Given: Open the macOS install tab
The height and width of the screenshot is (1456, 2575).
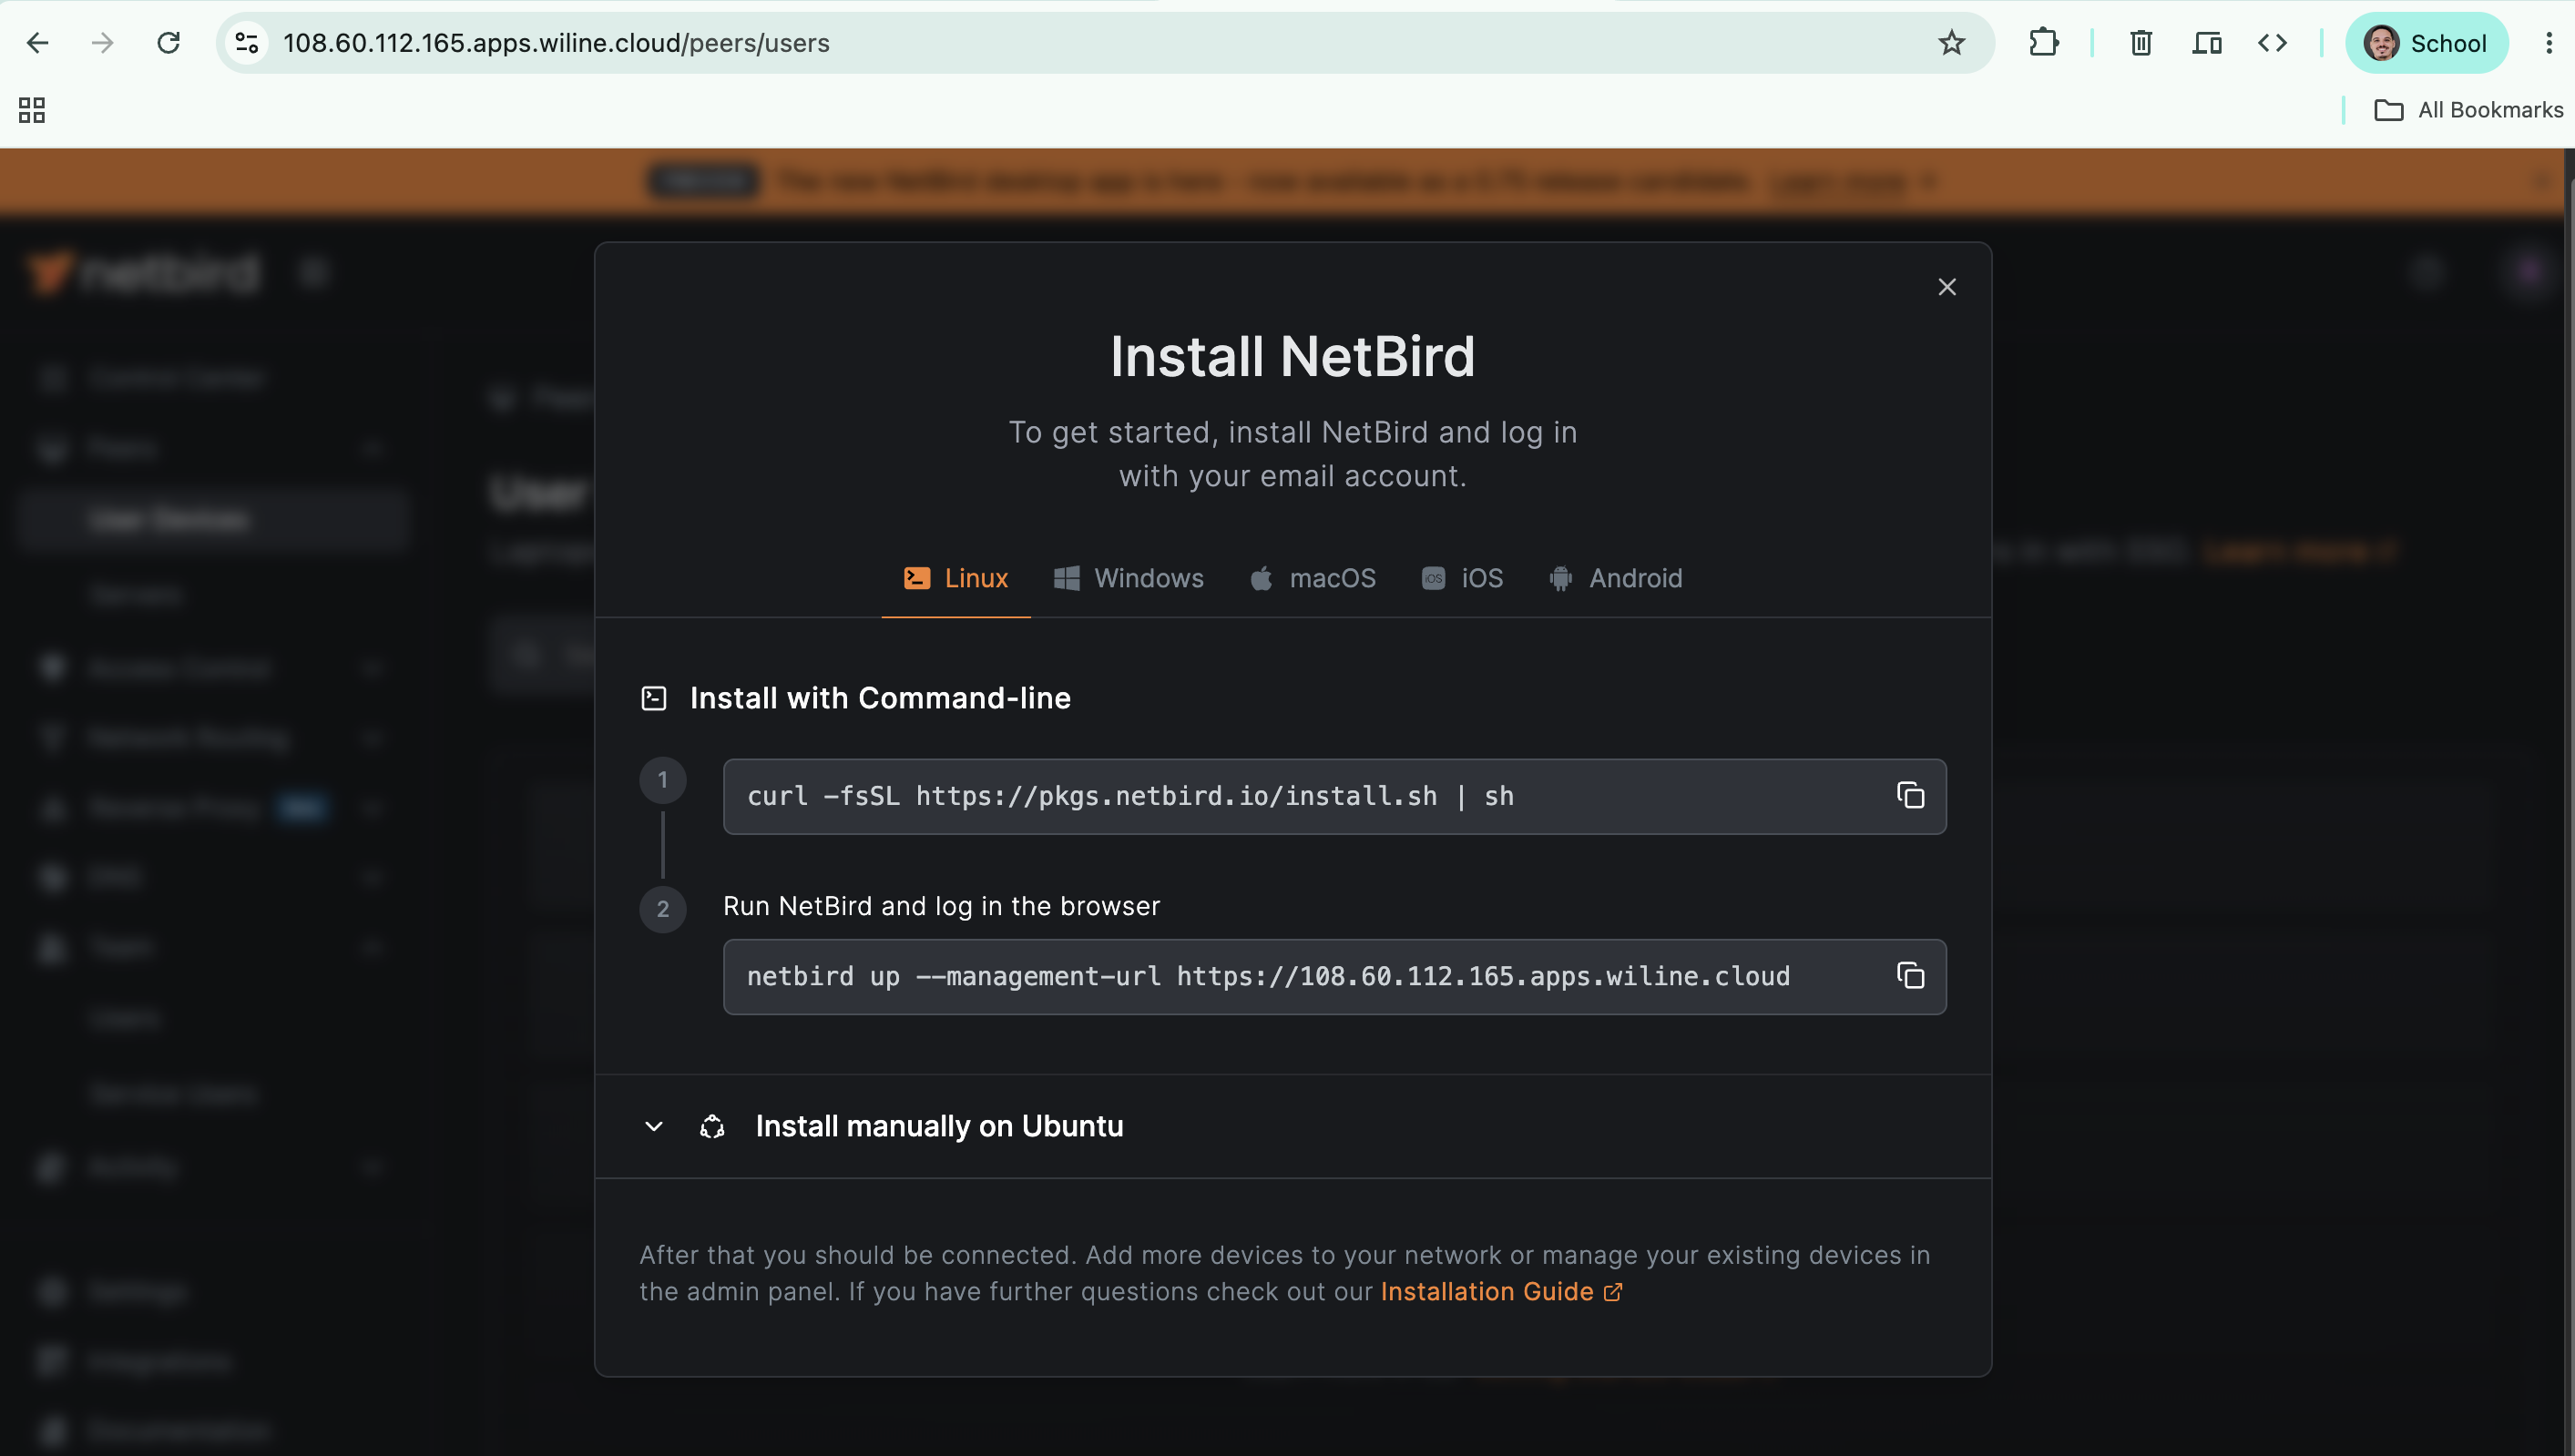Looking at the screenshot, I should pos(1312,578).
